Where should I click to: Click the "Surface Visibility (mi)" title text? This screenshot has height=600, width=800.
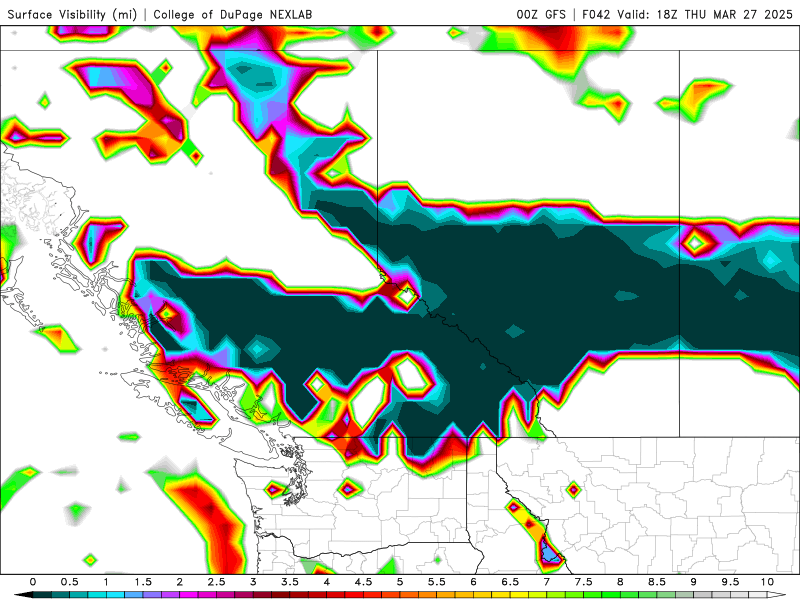coord(72,14)
